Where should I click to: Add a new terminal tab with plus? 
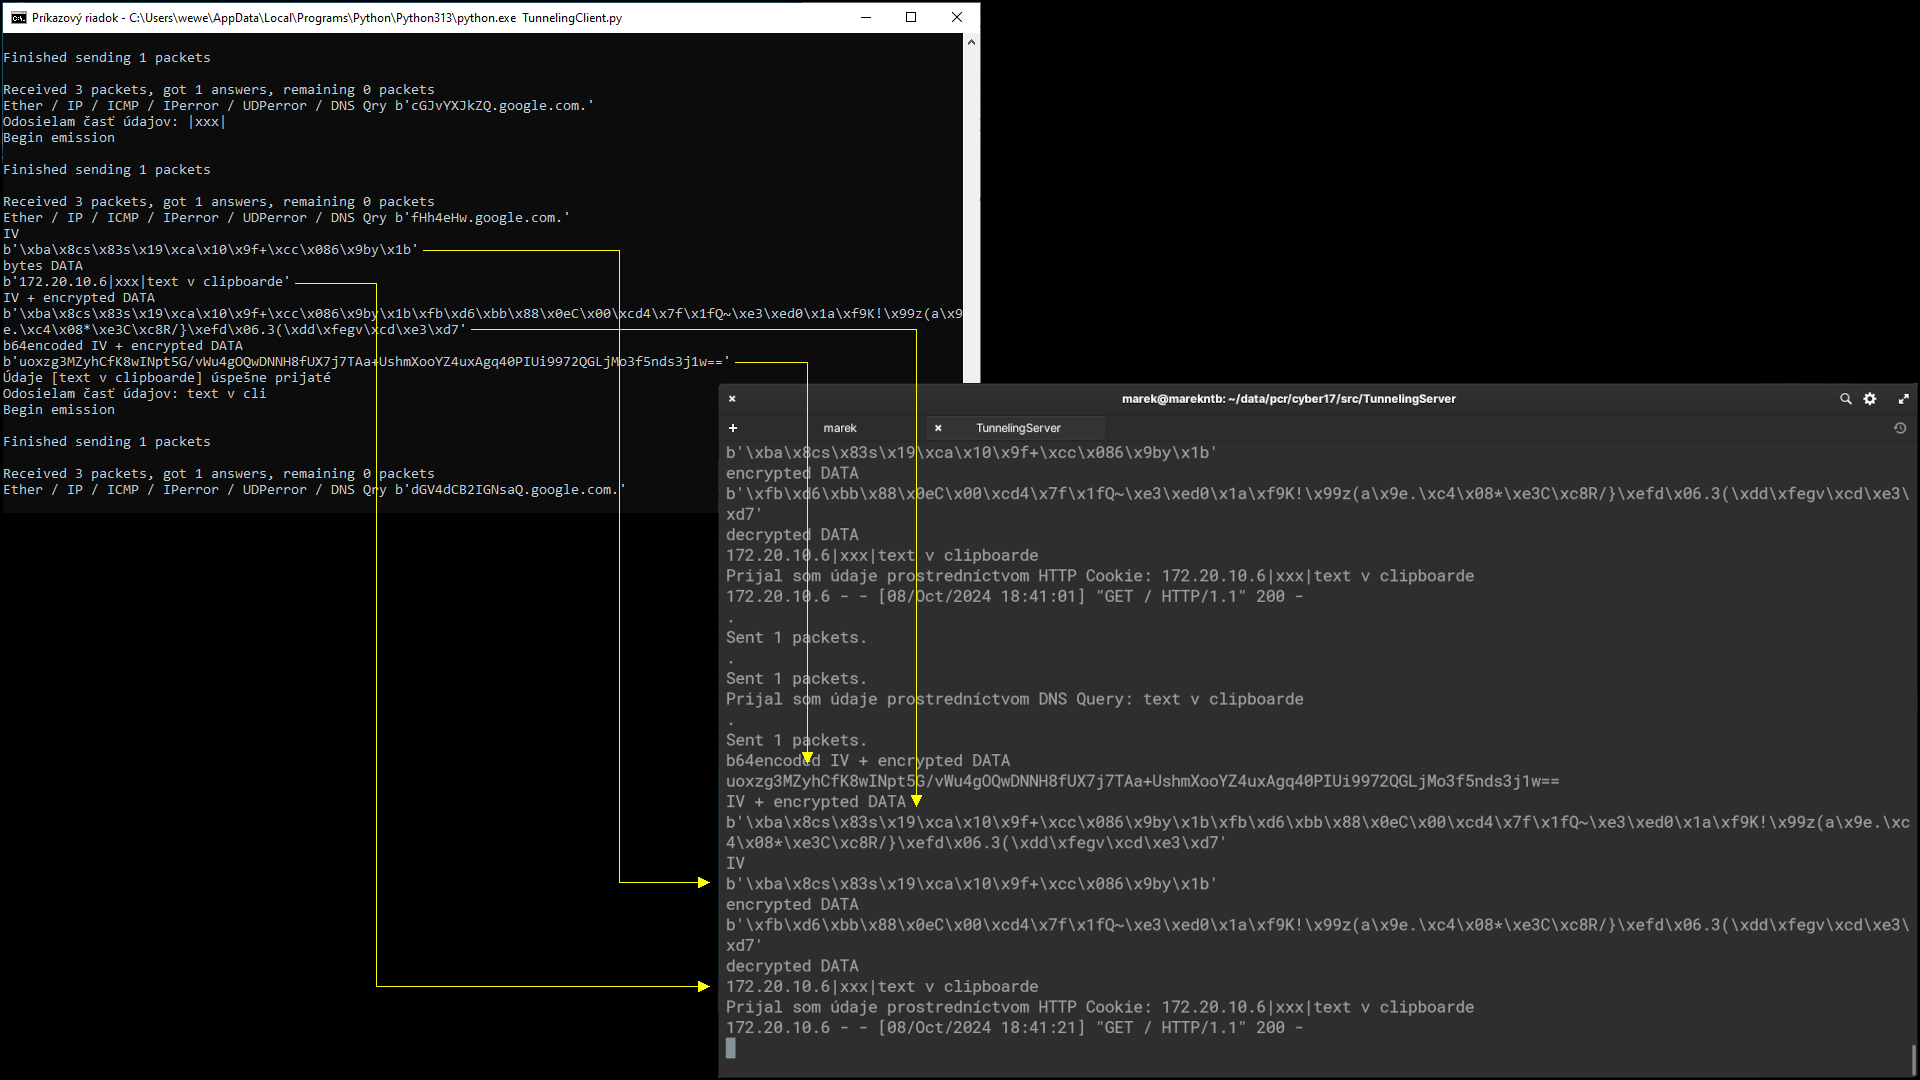733,428
